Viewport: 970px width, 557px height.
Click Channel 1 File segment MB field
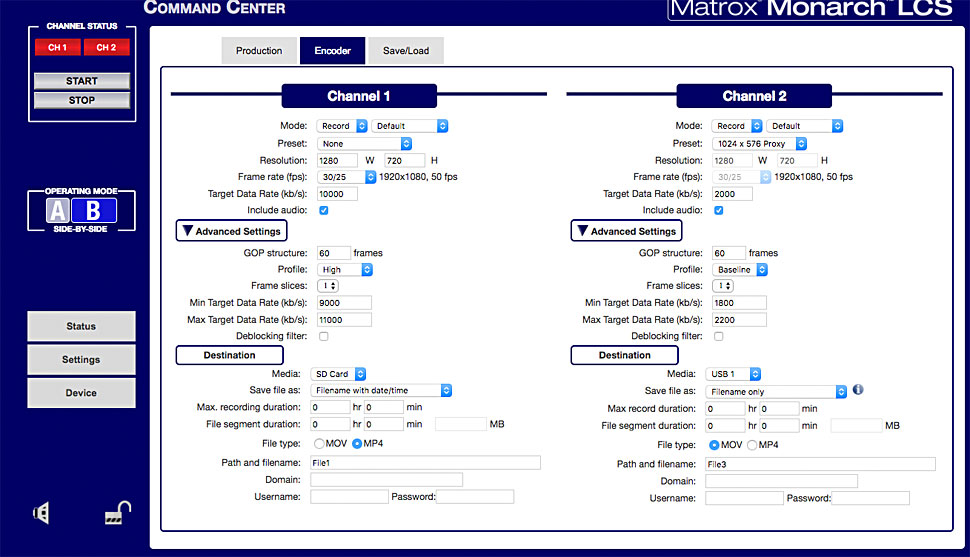click(461, 424)
